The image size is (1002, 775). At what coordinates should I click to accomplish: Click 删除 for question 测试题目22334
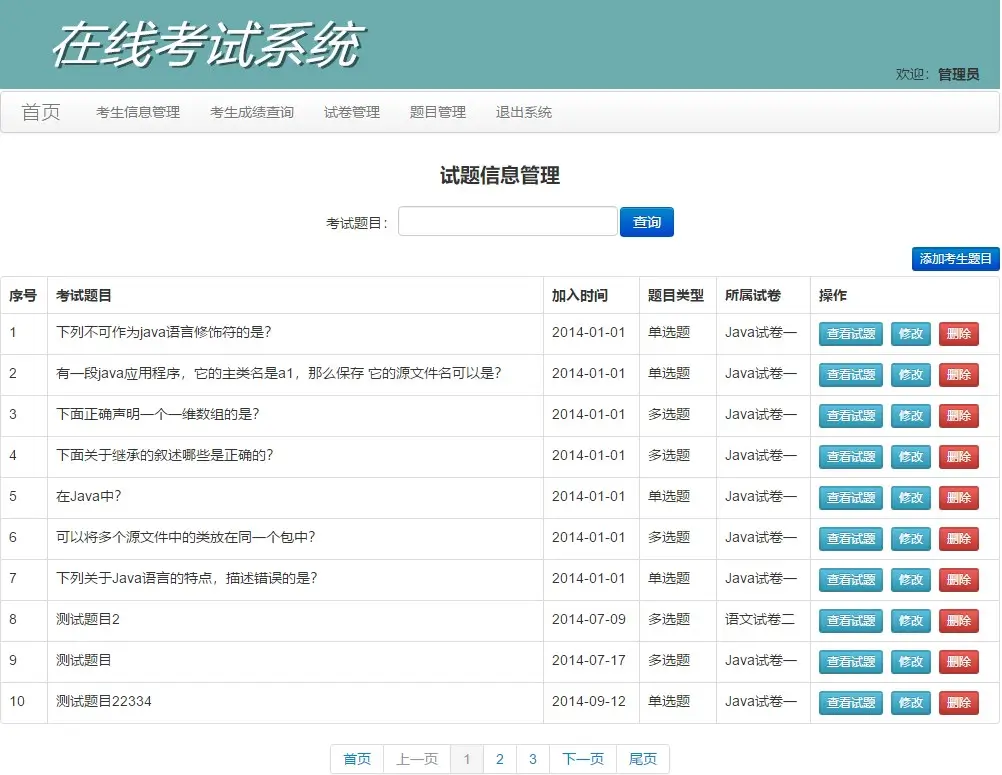958,702
